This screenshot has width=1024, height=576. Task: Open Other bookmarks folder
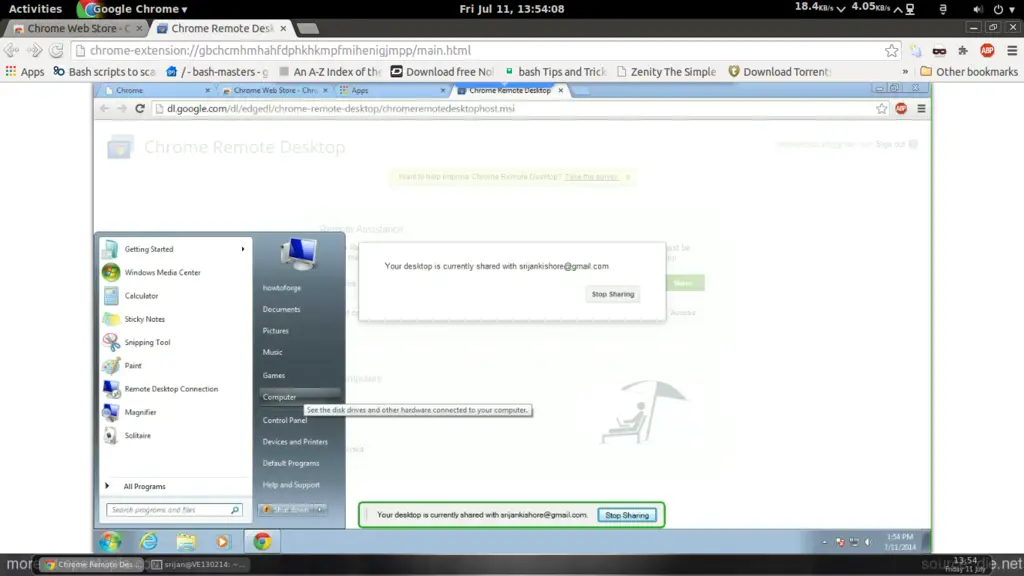(x=968, y=72)
